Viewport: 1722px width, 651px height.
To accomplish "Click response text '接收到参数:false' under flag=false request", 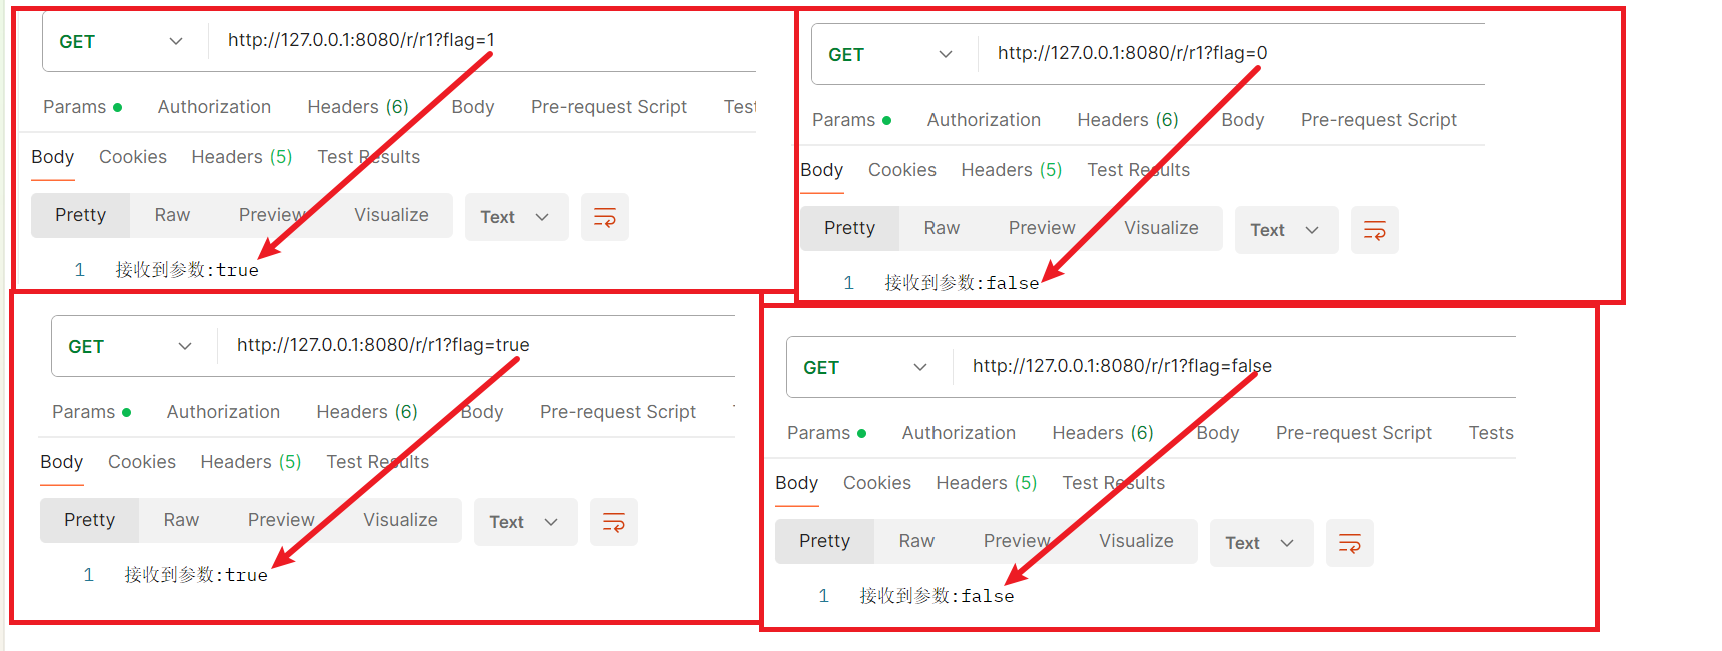I will [x=937, y=596].
